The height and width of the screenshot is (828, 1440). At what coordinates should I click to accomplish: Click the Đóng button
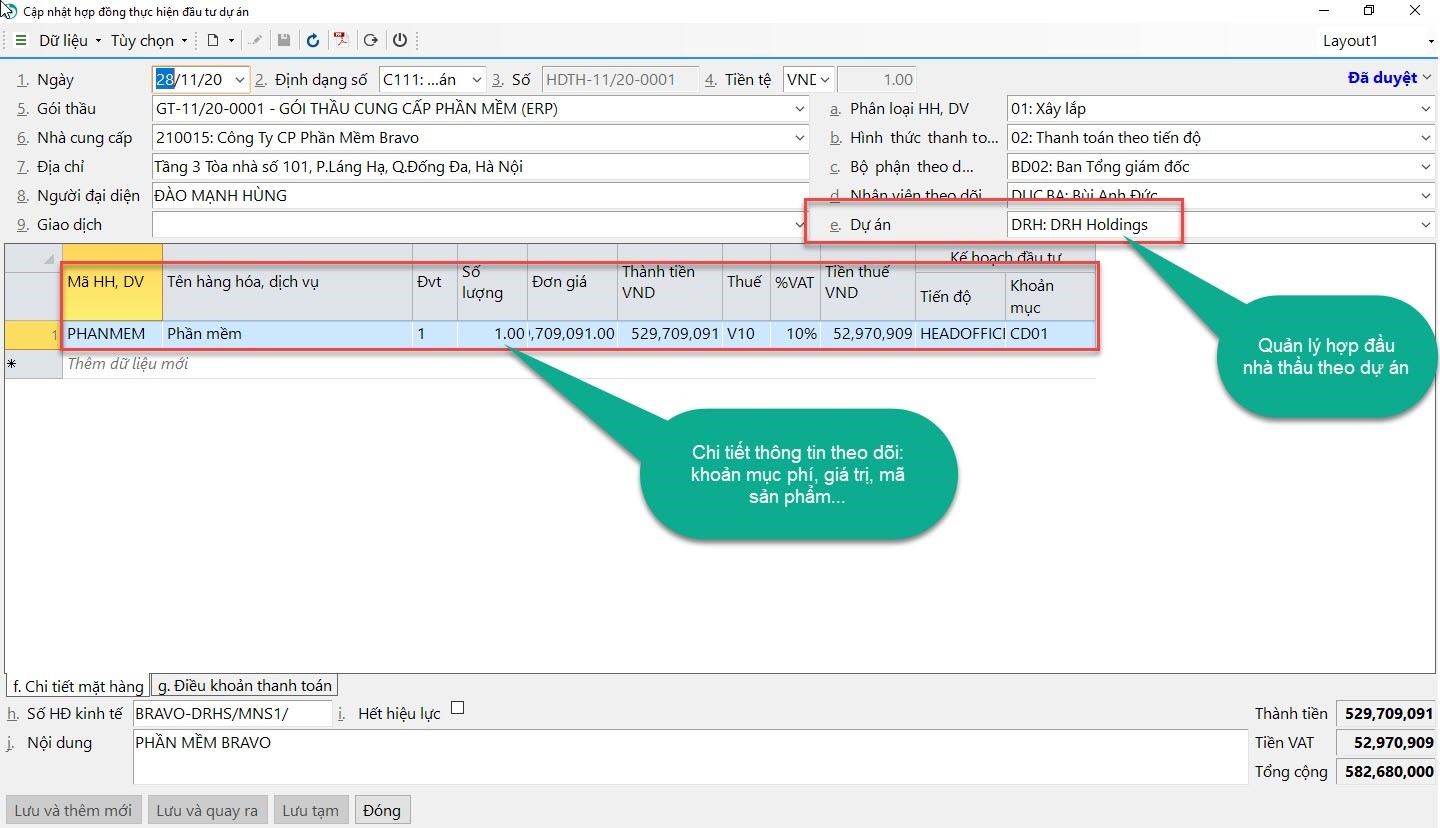(382, 810)
